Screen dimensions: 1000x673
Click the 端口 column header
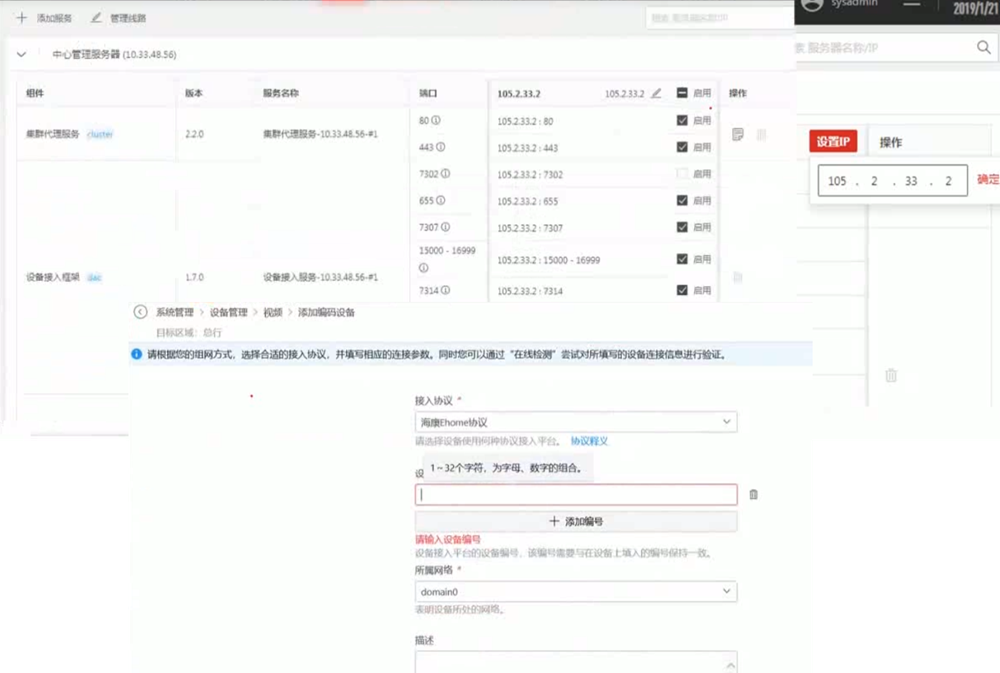[428, 93]
